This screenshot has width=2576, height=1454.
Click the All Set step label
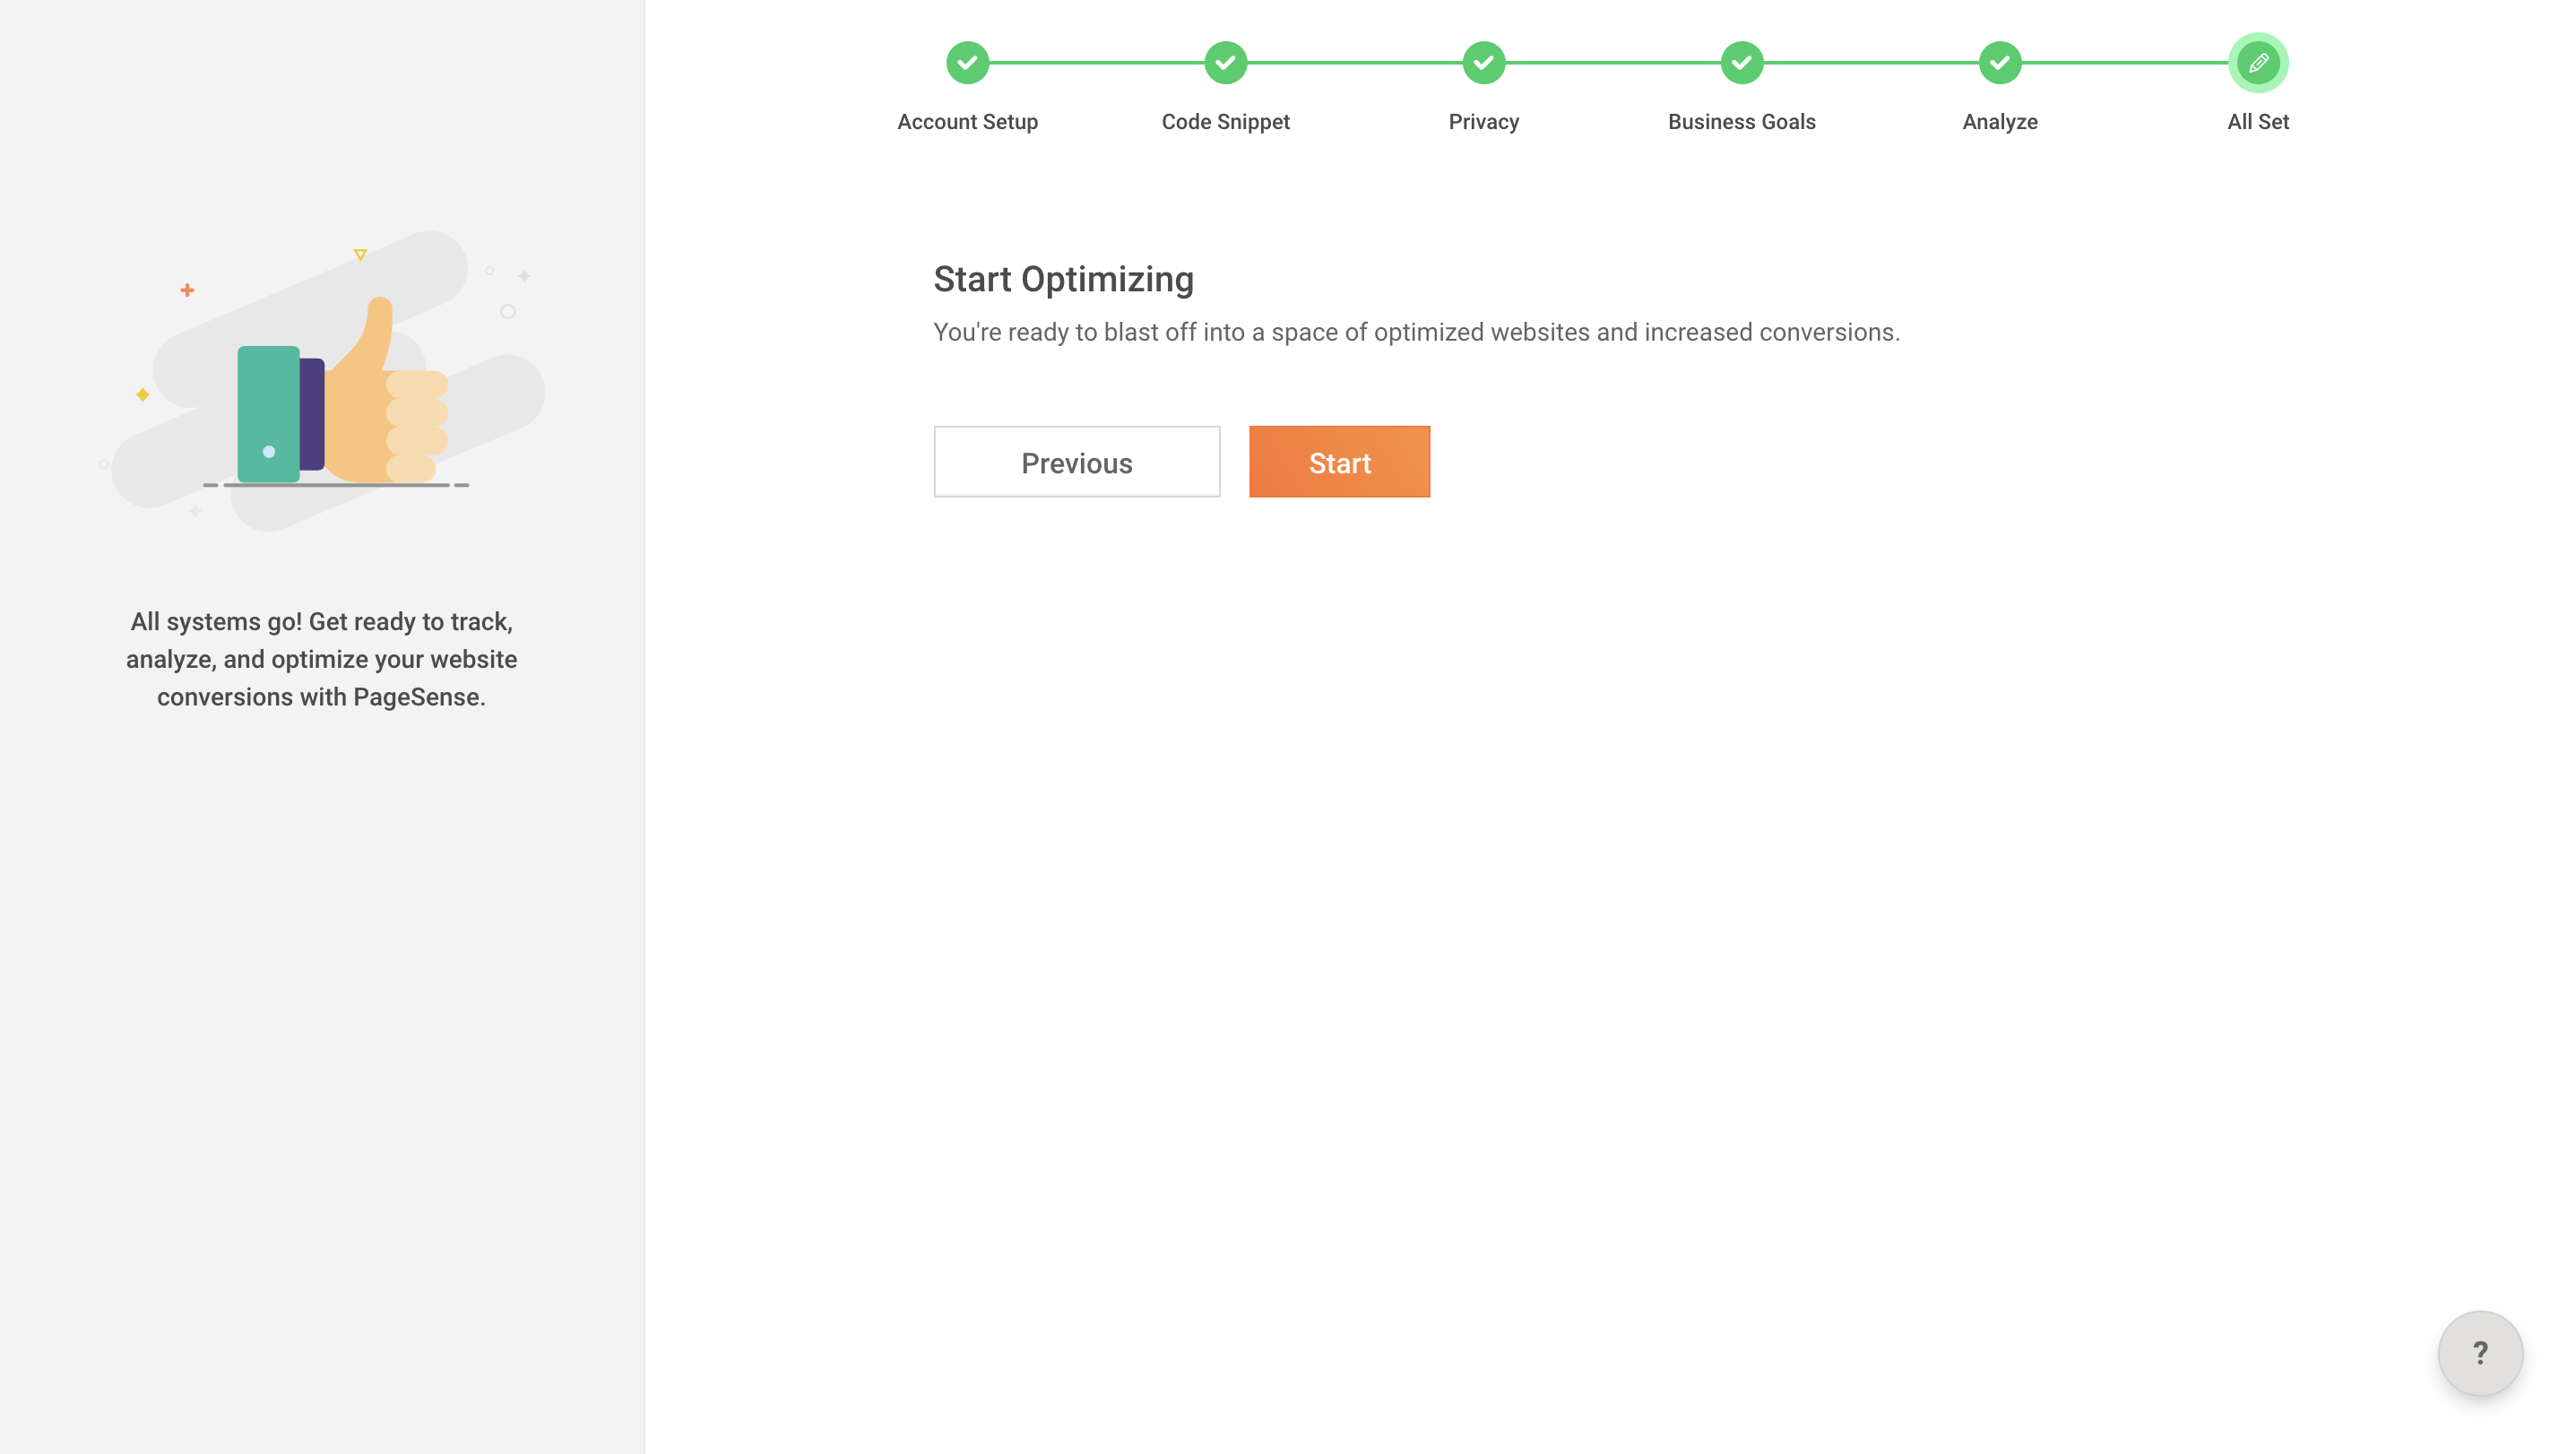[2258, 122]
